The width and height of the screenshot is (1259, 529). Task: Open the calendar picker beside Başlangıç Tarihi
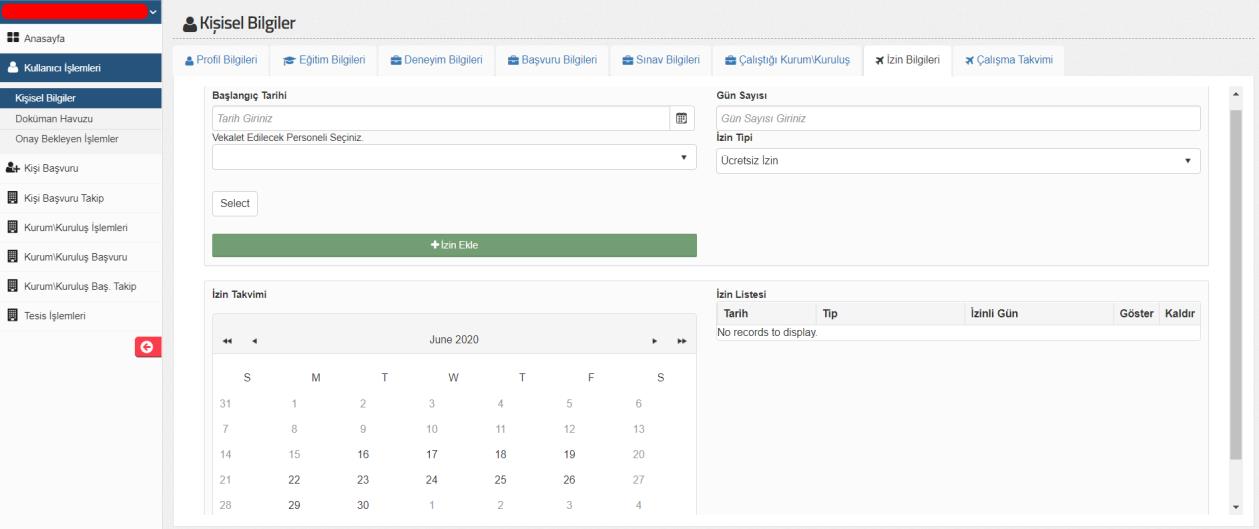coord(681,118)
